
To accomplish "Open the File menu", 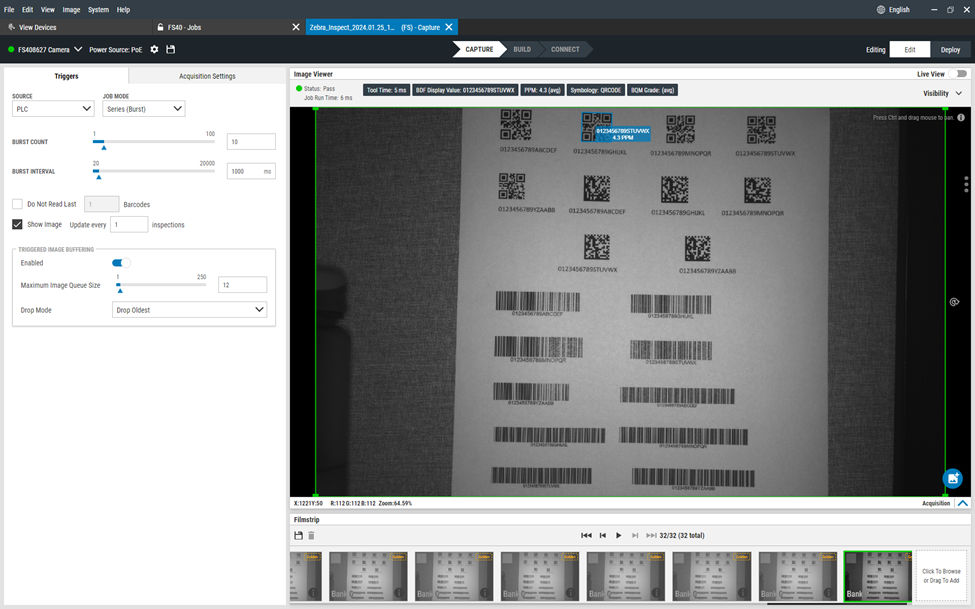I will 9,9.
